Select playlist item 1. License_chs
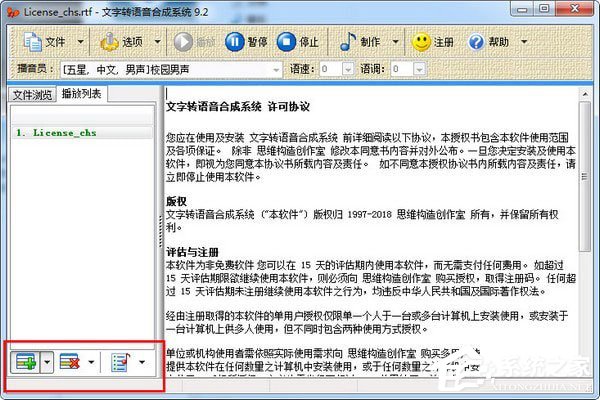 tap(82, 133)
